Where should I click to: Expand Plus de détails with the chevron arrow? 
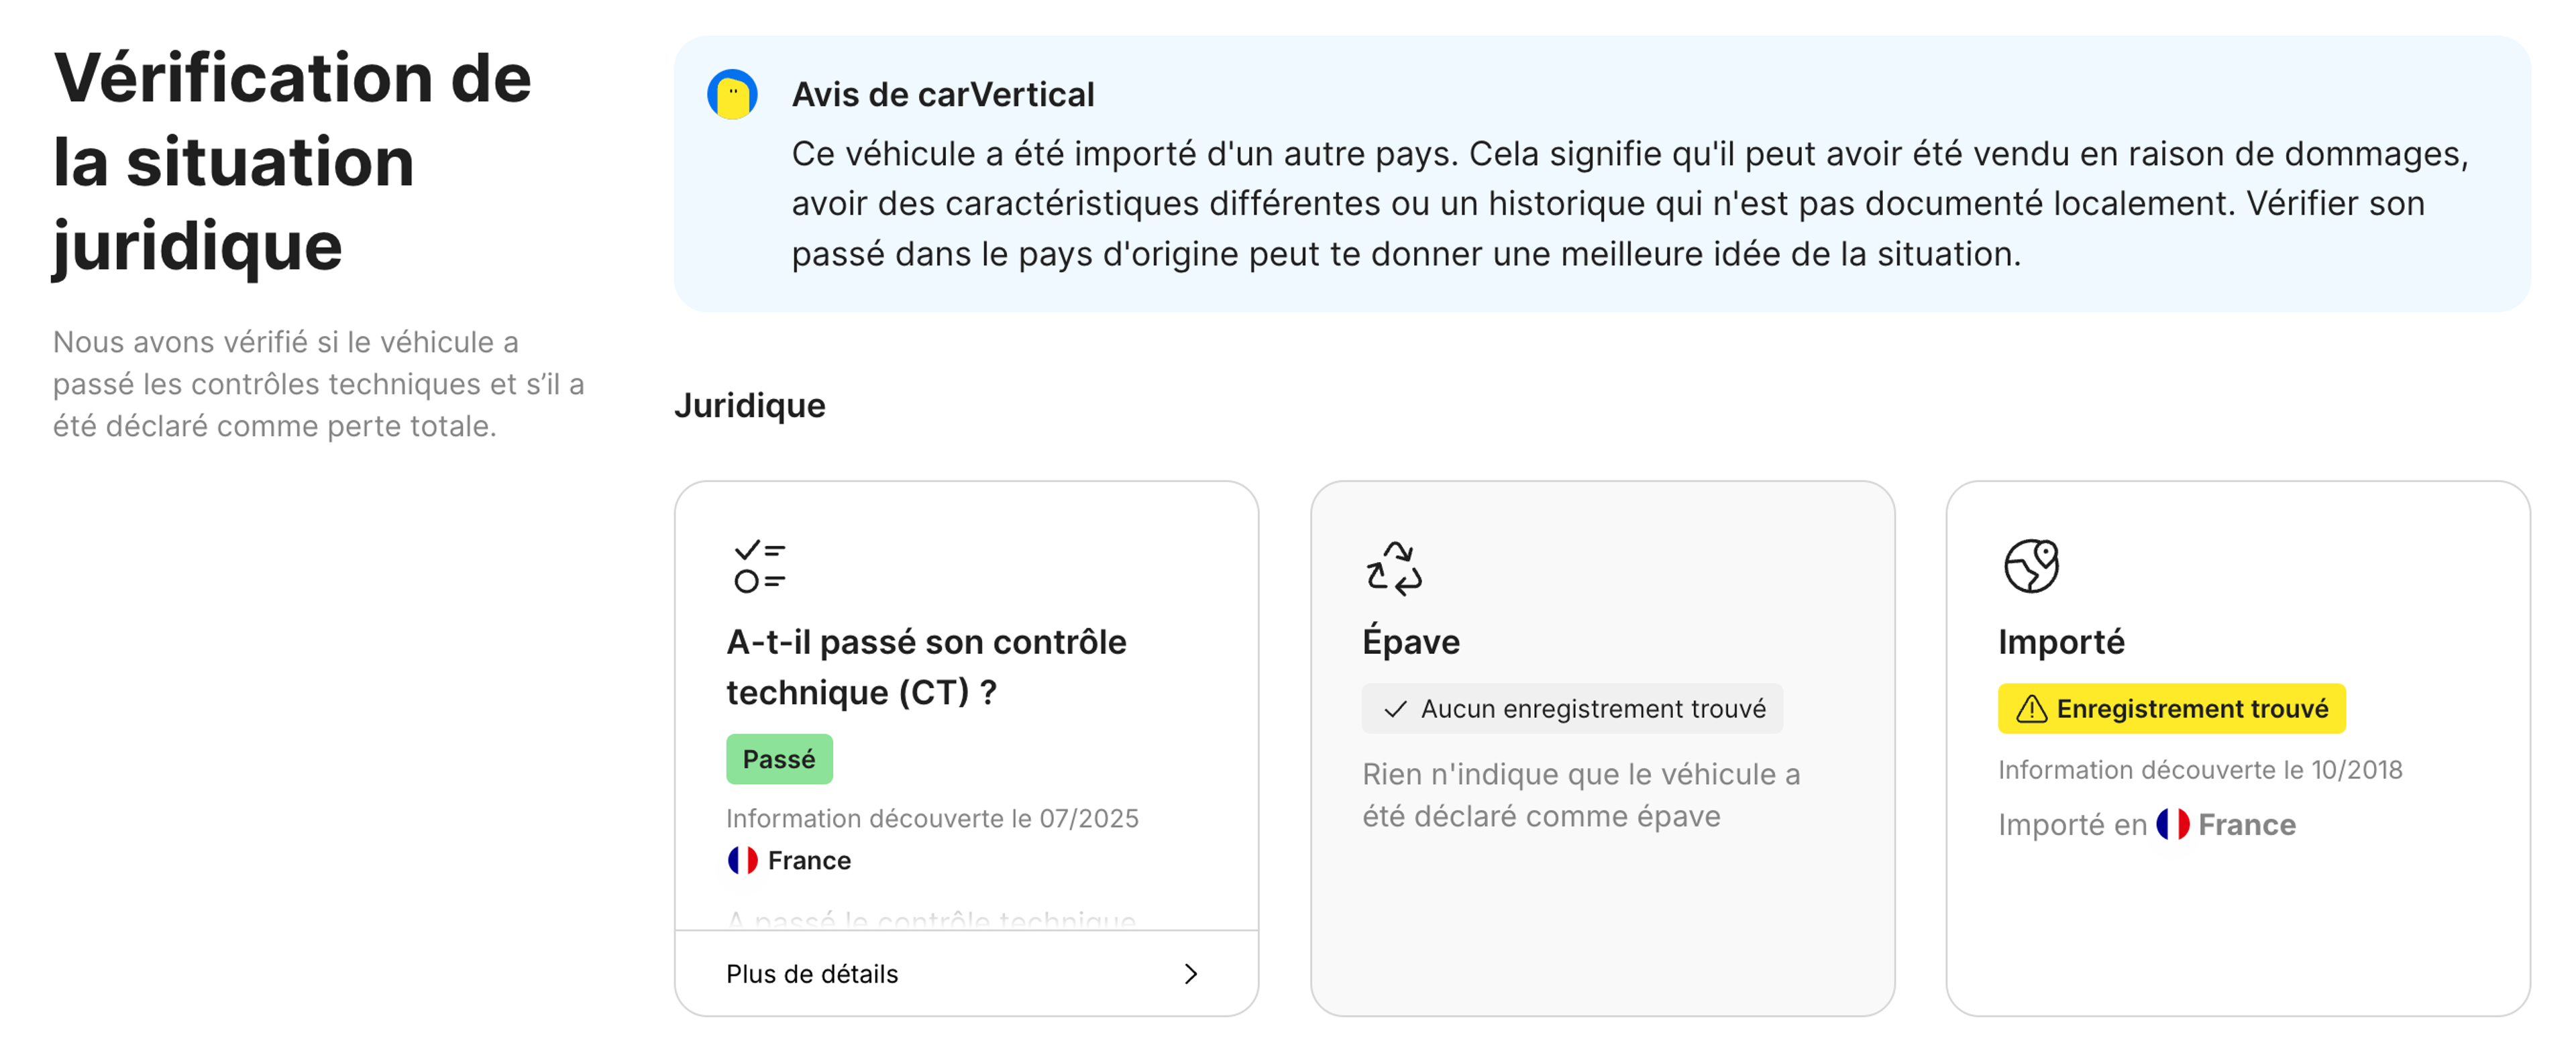1190,973
